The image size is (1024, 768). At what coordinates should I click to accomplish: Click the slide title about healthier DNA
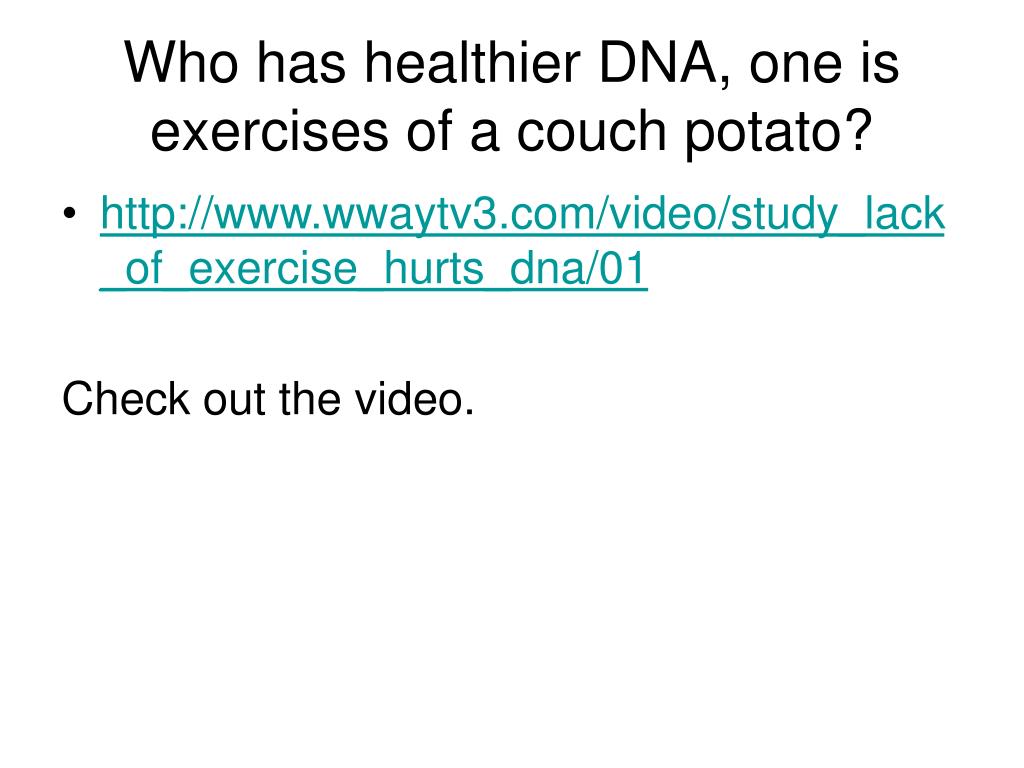click(x=512, y=96)
